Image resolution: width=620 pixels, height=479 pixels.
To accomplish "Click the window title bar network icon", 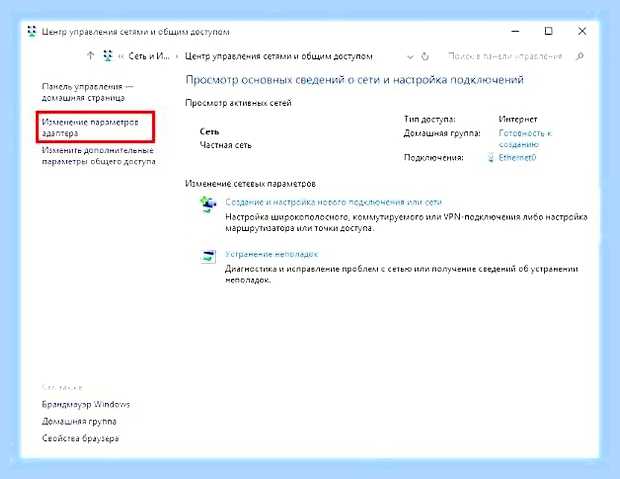I will tap(32, 32).
